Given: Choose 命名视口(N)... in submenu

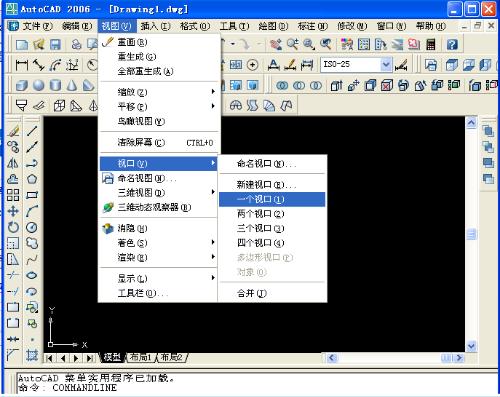Looking at the screenshot, I should pos(272,163).
